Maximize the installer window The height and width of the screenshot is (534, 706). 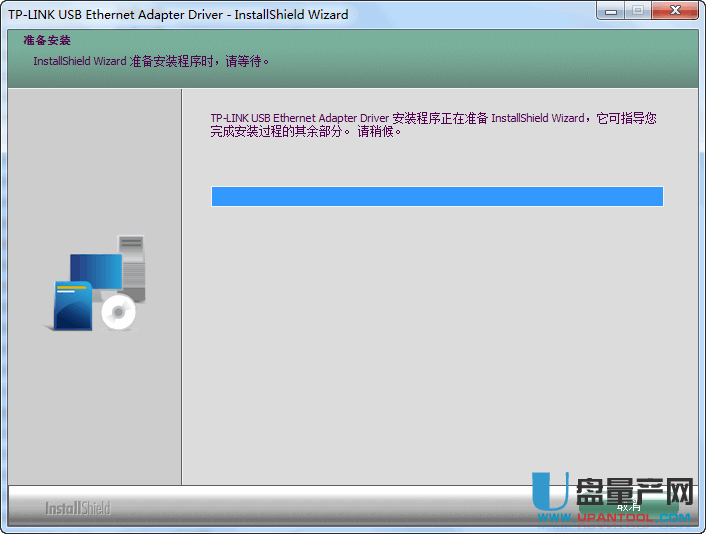point(638,12)
